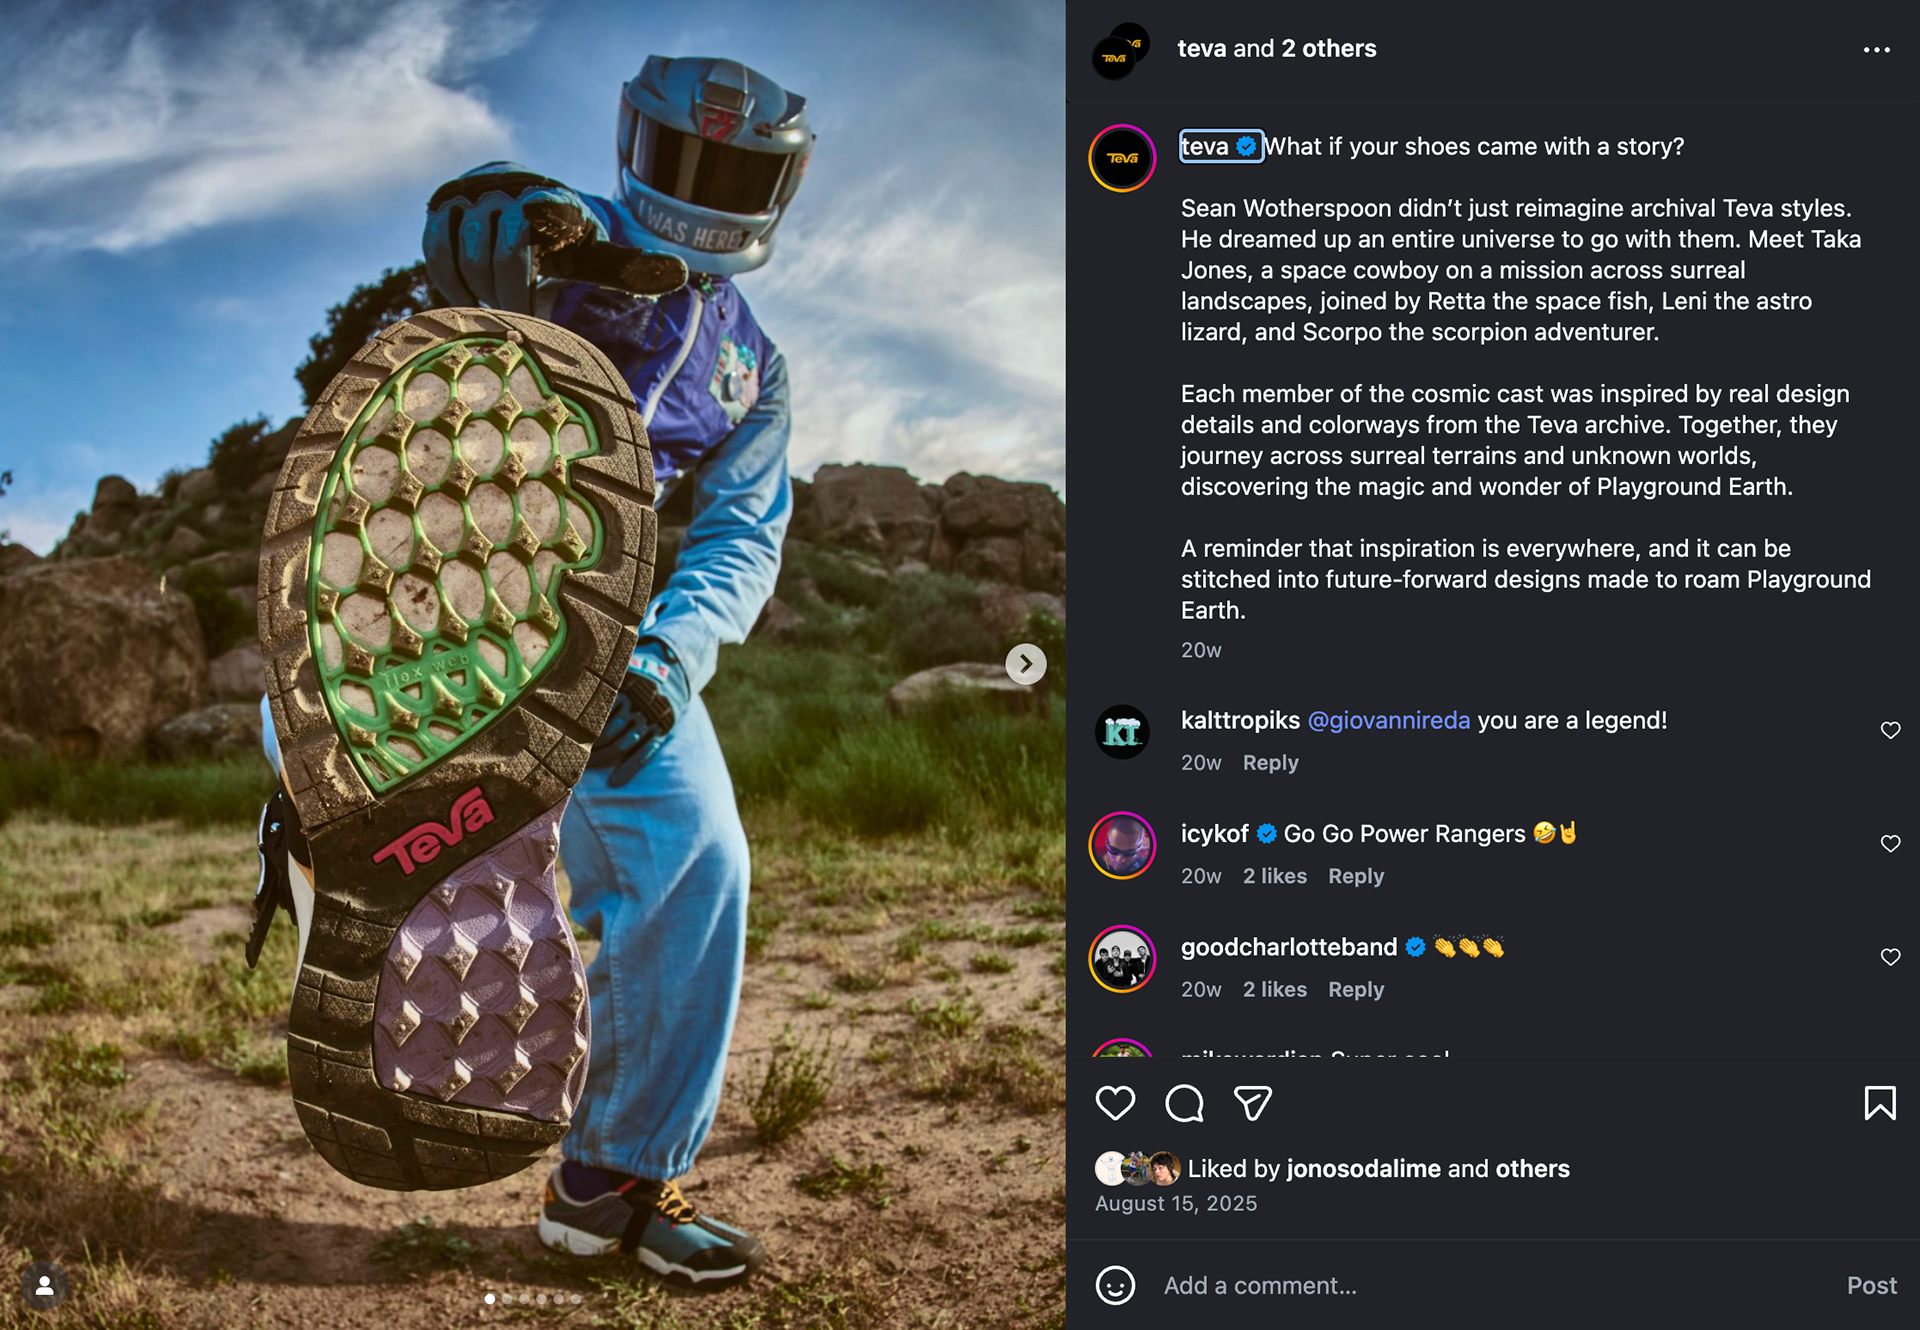
Task: Open @giovannireda mention link
Action: point(1389,720)
